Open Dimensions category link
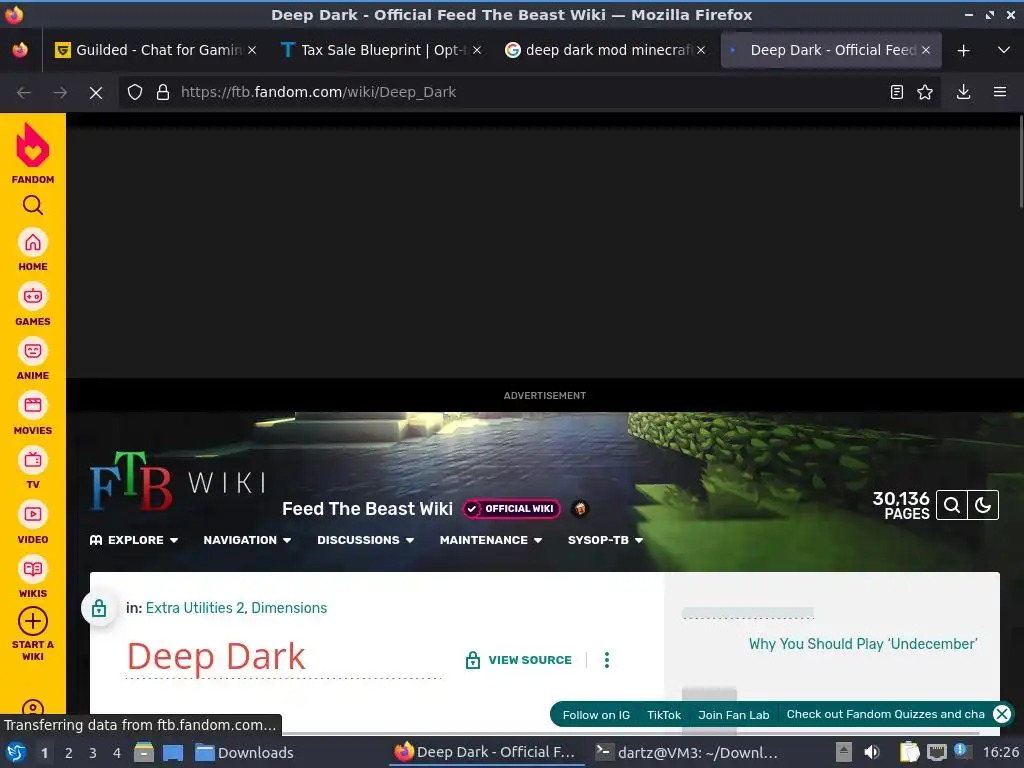This screenshot has height=768, width=1024. (x=289, y=608)
